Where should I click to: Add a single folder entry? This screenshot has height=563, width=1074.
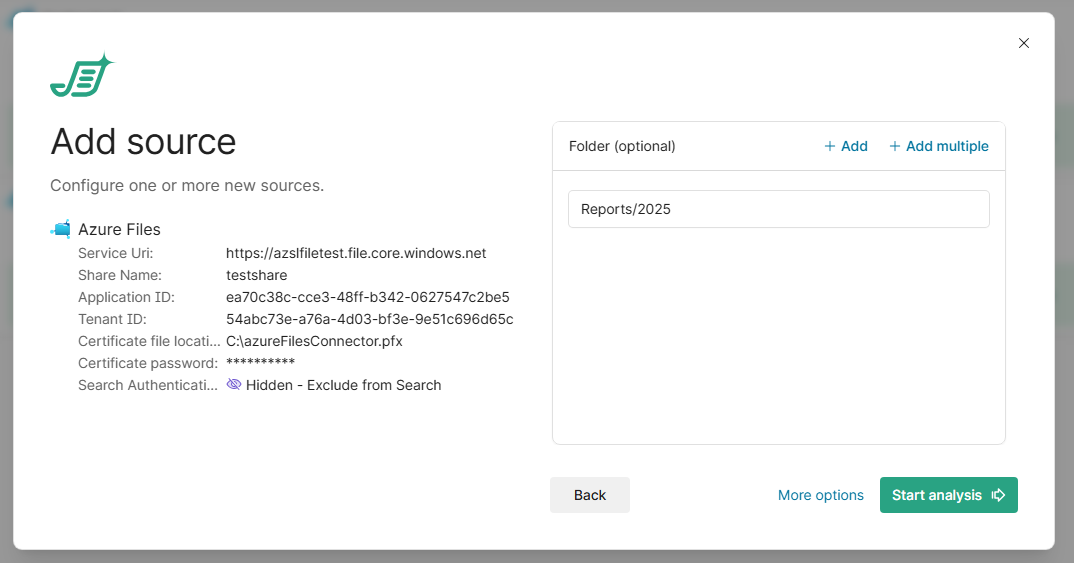pyautogui.click(x=845, y=146)
